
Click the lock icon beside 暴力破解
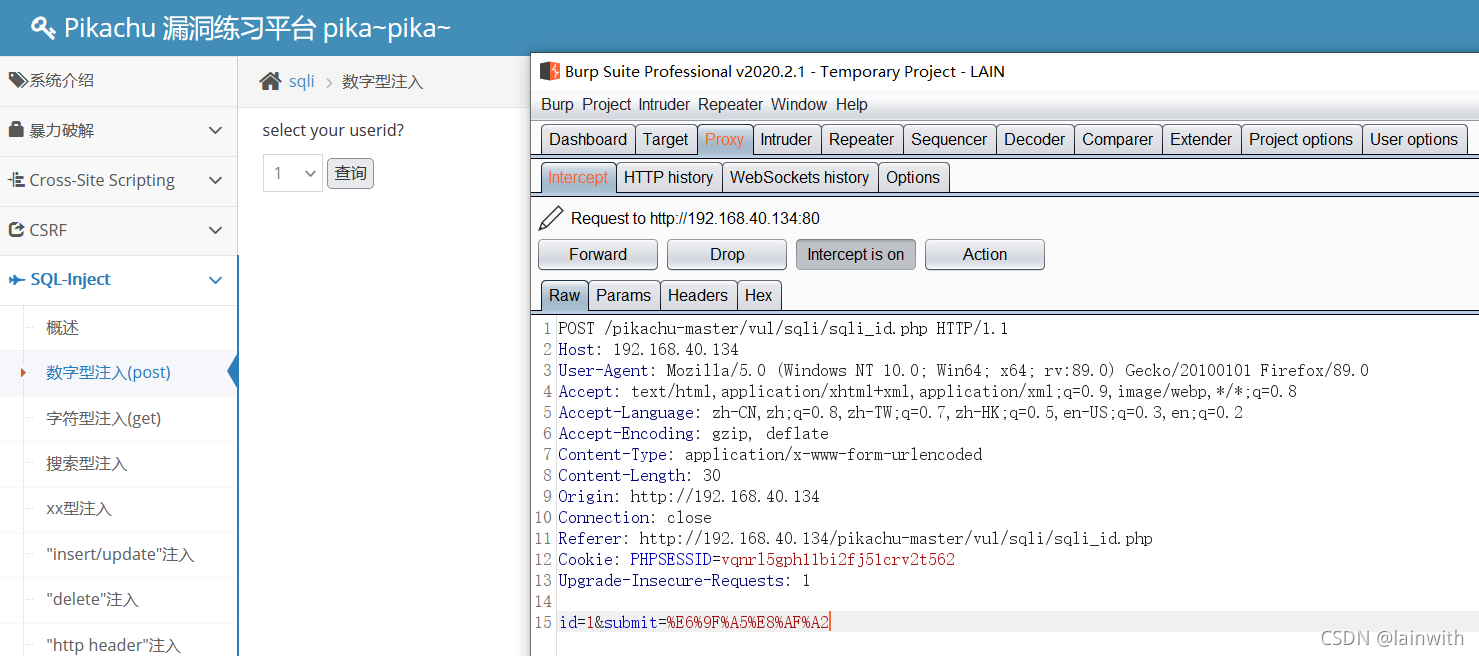(x=17, y=130)
